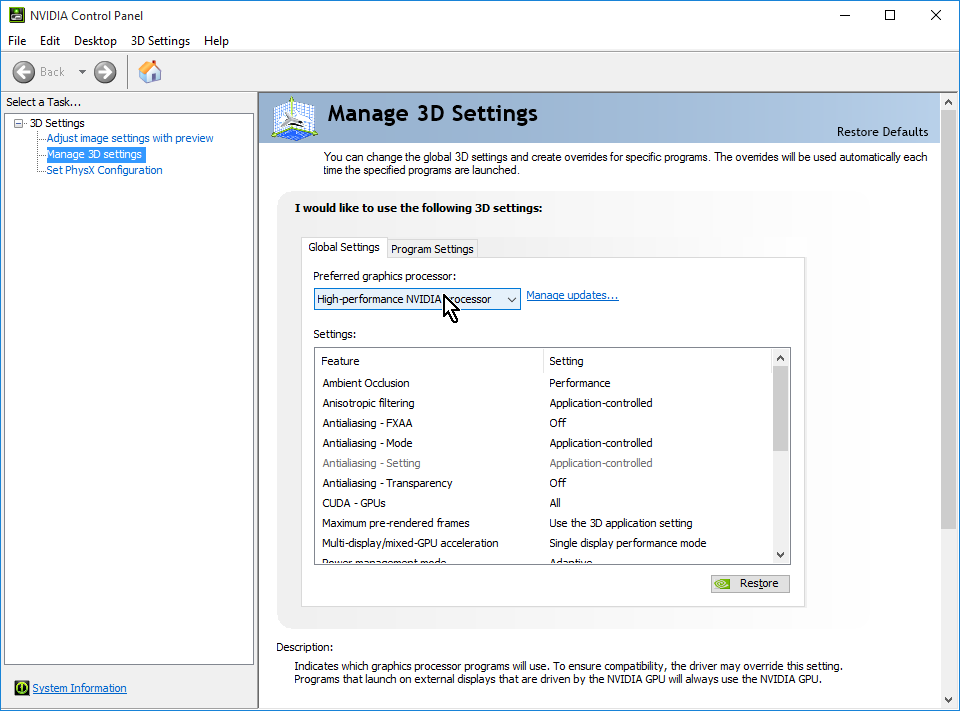Open the 3D Settings menu
Viewport: 960px width, 711px height.
click(160, 41)
